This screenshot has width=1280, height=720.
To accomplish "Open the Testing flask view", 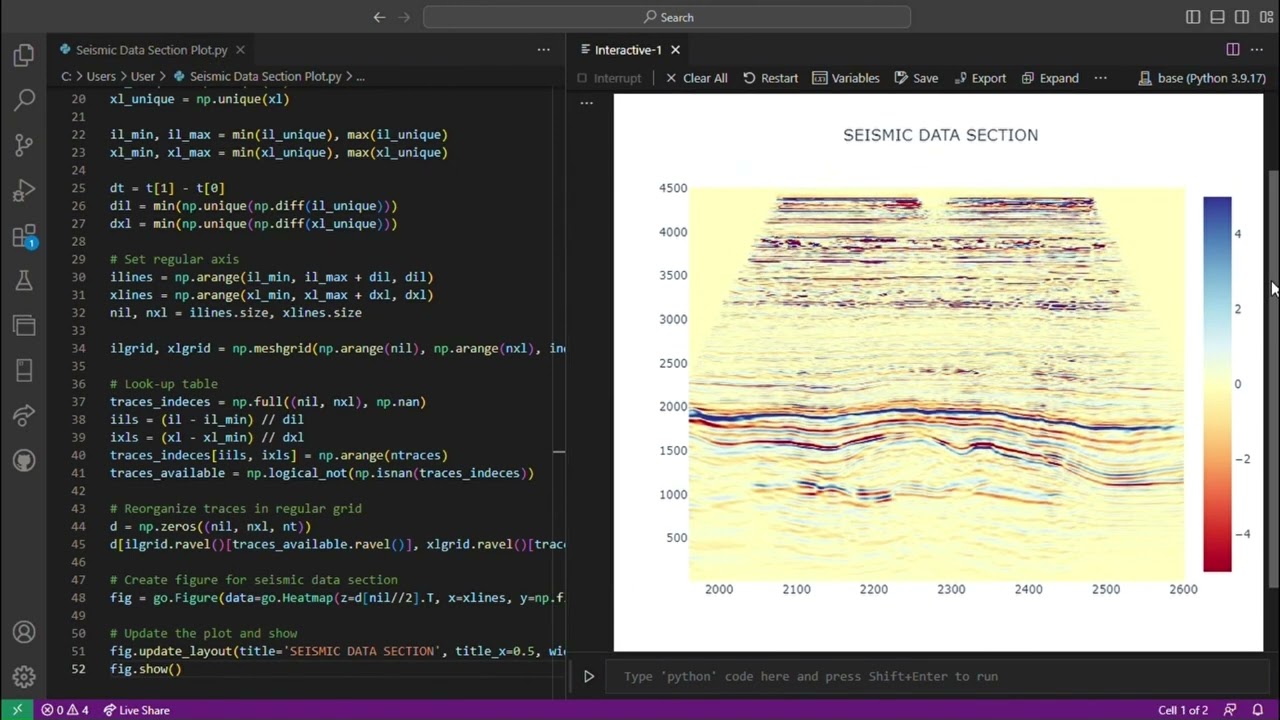I will (24, 281).
